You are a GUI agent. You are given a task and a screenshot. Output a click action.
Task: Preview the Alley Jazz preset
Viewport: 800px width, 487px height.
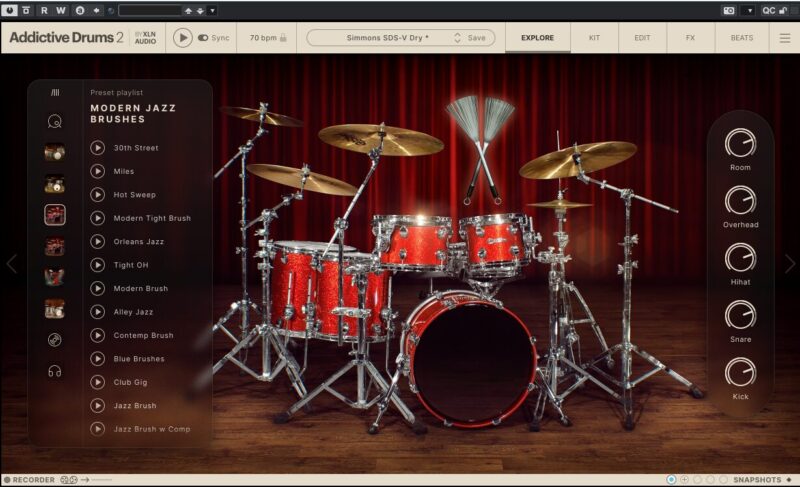[x=97, y=312]
